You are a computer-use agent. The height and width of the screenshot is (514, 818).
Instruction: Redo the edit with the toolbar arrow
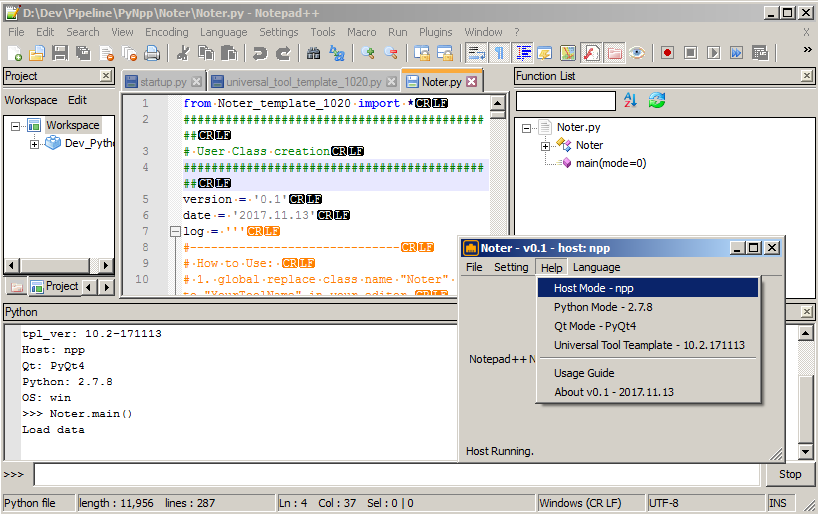[283, 53]
